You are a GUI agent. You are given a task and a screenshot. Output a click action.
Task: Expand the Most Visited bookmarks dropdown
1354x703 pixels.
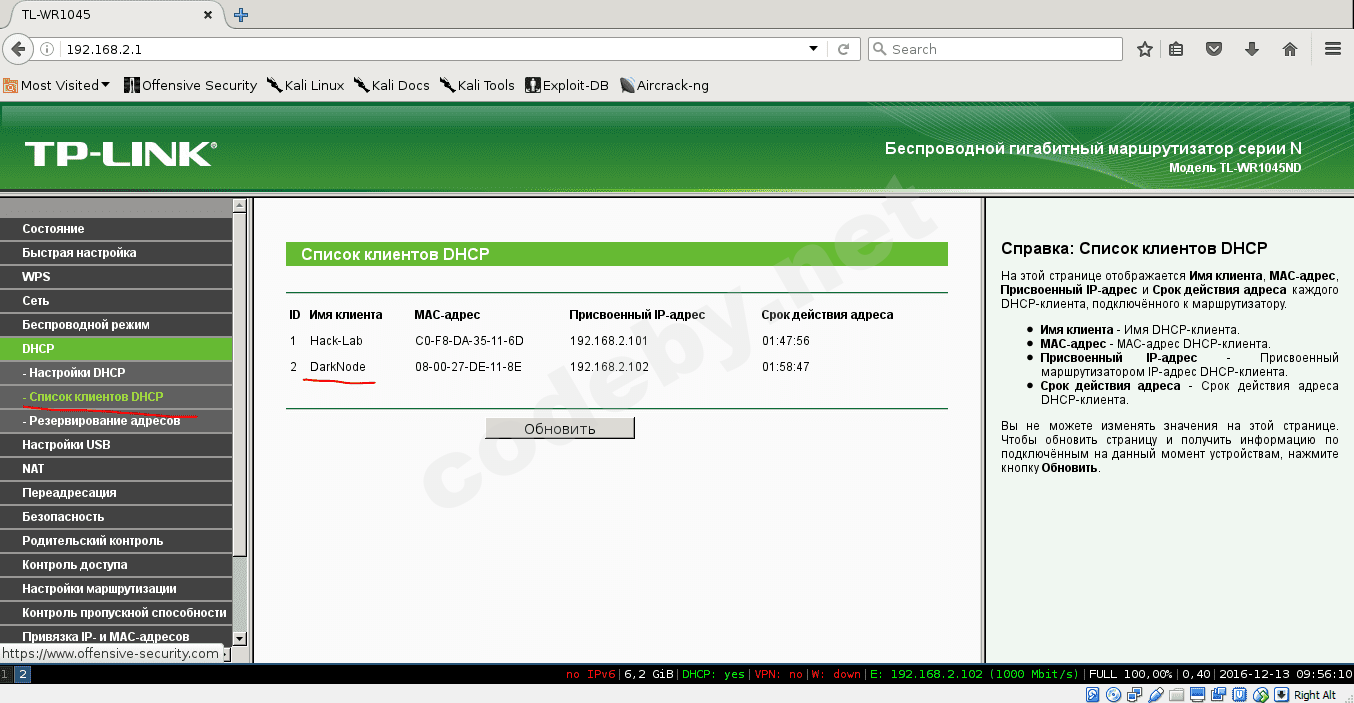tap(57, 85)
